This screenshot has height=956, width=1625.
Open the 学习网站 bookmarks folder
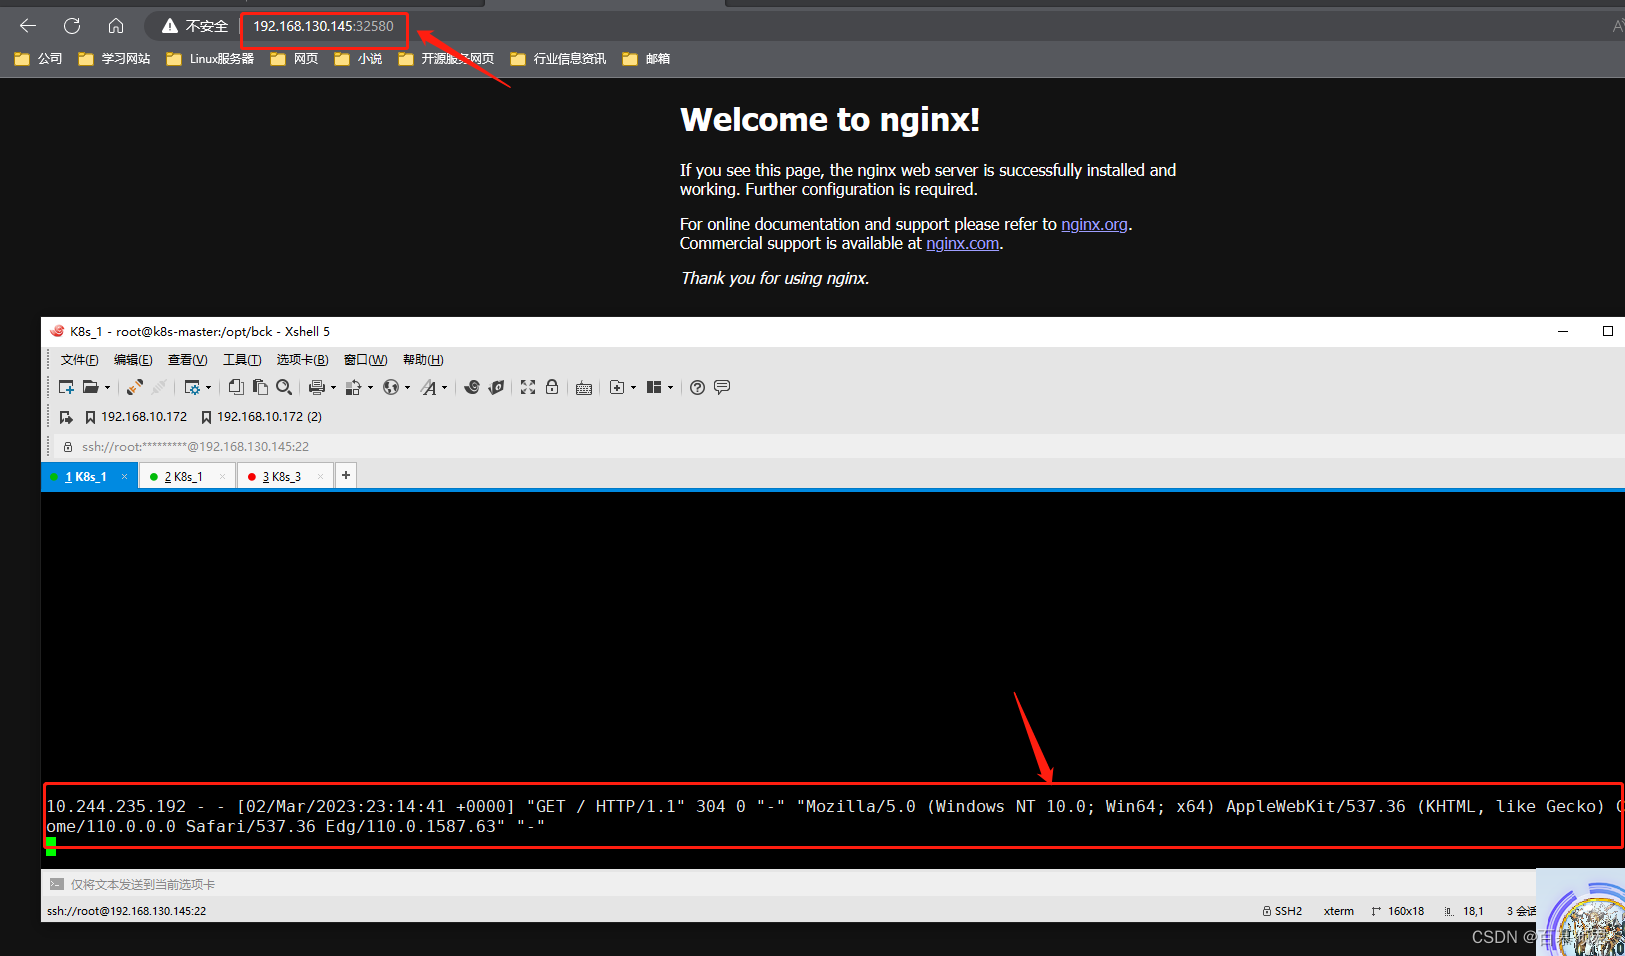114,59
